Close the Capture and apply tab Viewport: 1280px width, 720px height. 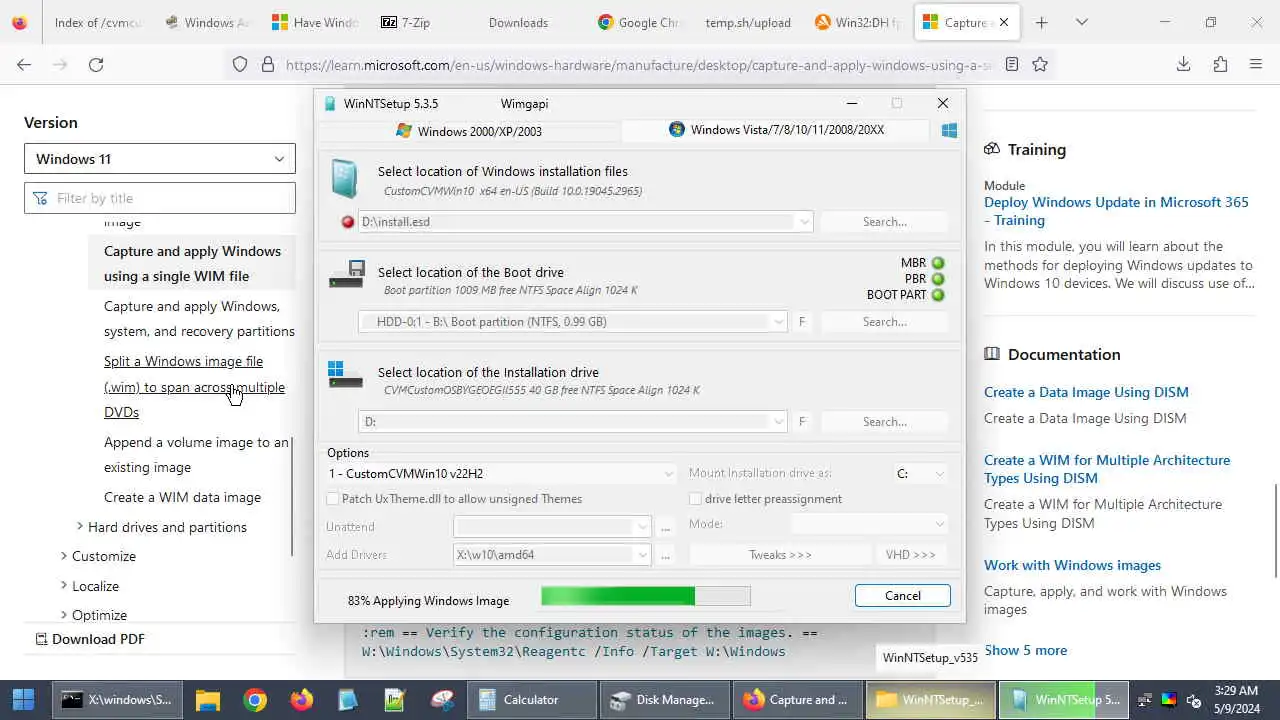pos(1004,22)
